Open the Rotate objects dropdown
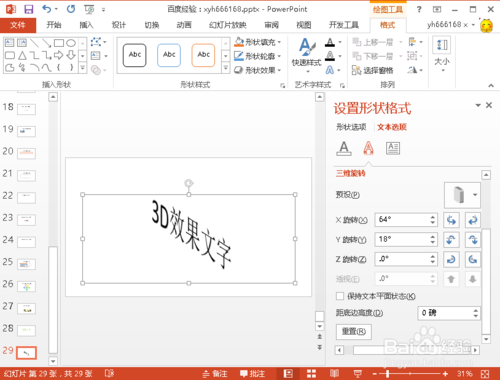 tap(415, 70)
